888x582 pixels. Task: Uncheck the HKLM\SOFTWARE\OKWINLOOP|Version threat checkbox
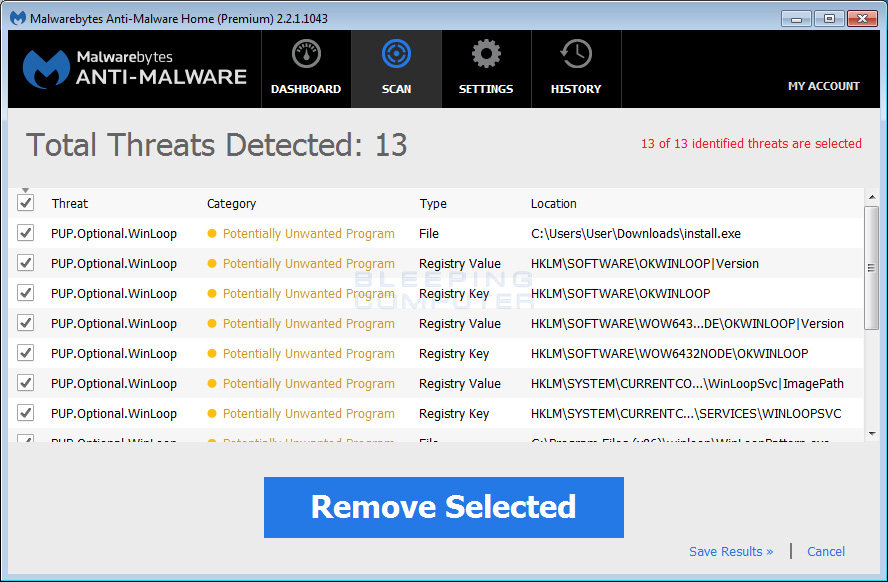coord(25,263)
